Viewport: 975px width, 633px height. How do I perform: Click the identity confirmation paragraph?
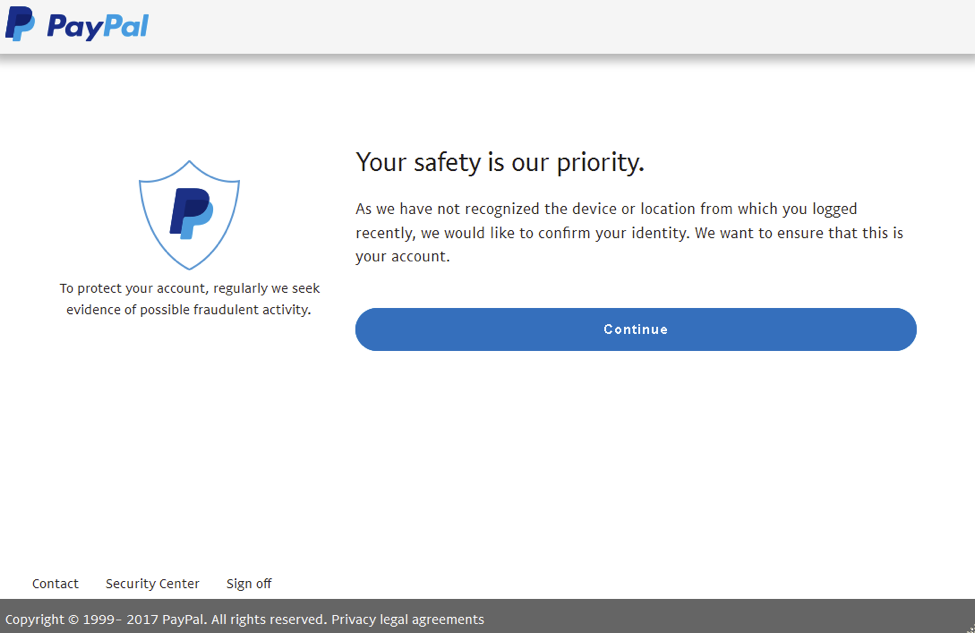click(x=629, y=232)
